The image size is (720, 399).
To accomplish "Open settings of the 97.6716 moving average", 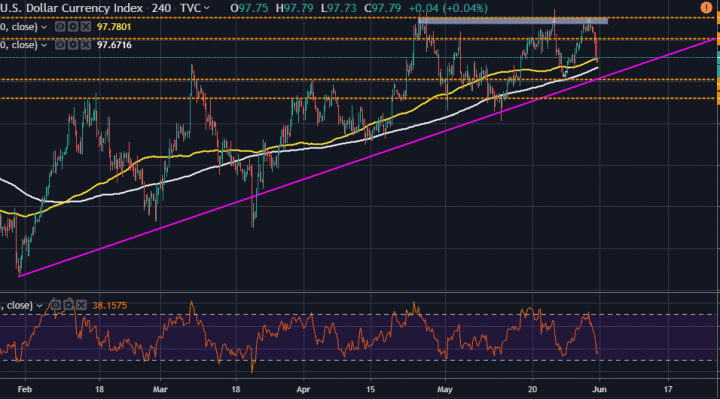I will (73, 45).
